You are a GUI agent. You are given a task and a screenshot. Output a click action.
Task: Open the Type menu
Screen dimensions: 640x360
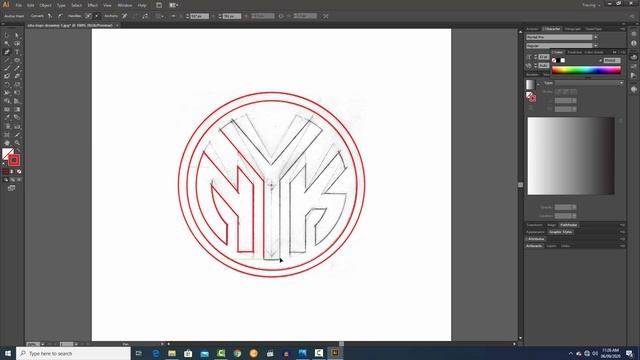(61, 5)
